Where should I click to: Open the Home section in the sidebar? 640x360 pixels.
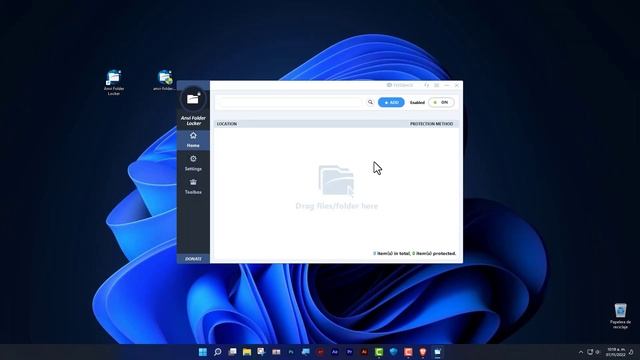pyautogui.click(x=193, y=140)
